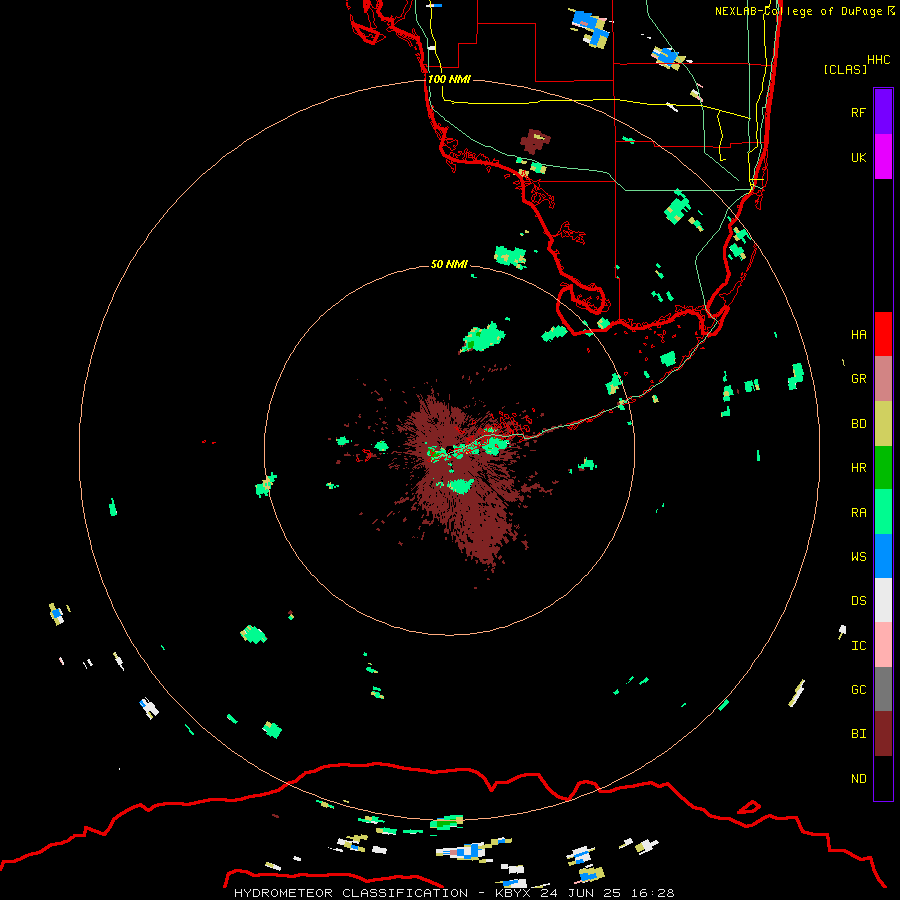Click the 16:28 timestamp
The width and height of the screenshot is (900, 900).
[x=651, y=893]
